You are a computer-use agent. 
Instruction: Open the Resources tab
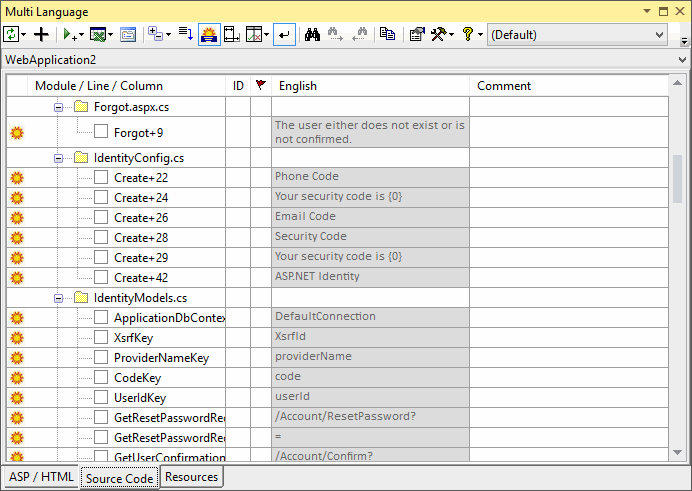click(x=191, y=477)
